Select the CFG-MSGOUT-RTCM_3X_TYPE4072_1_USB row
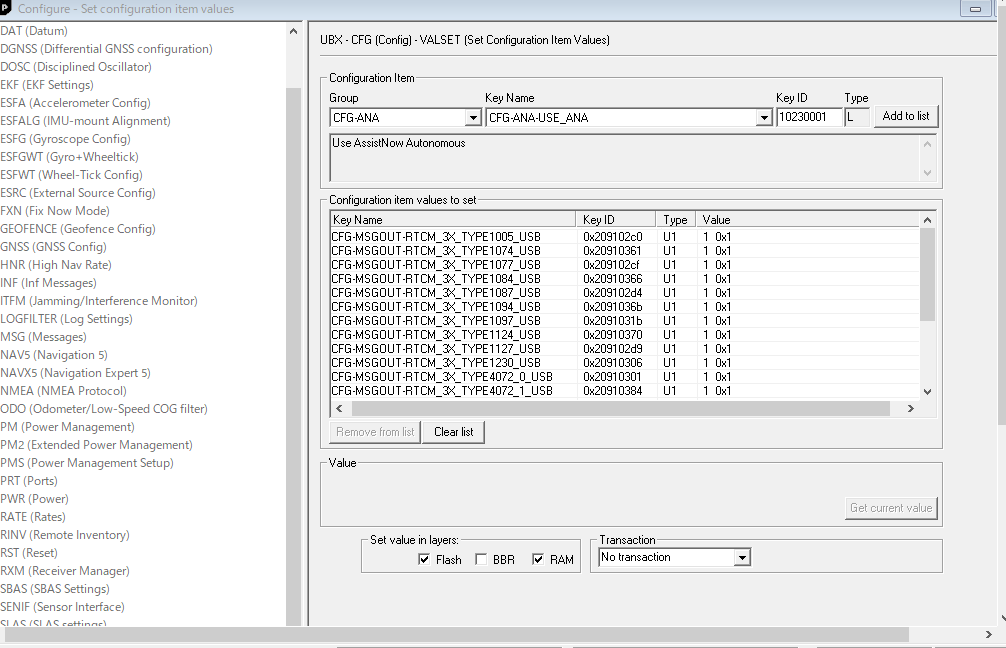The height and width of the screenshot is (648, 1006). (x=625, y=391)
